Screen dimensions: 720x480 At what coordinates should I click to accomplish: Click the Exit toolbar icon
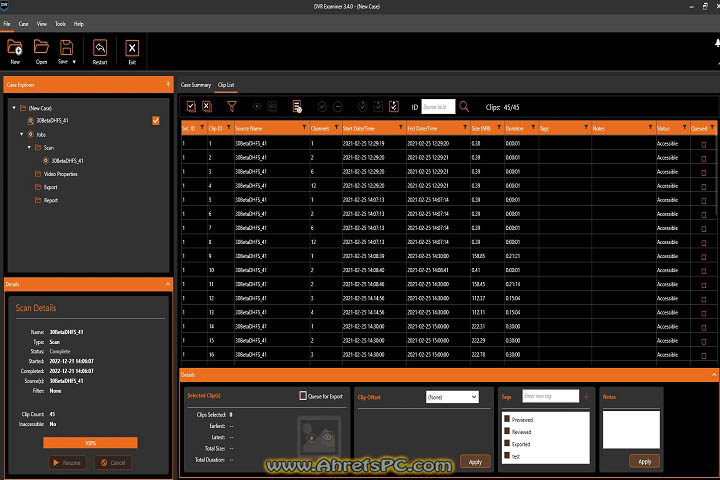(x=132, y=51)
